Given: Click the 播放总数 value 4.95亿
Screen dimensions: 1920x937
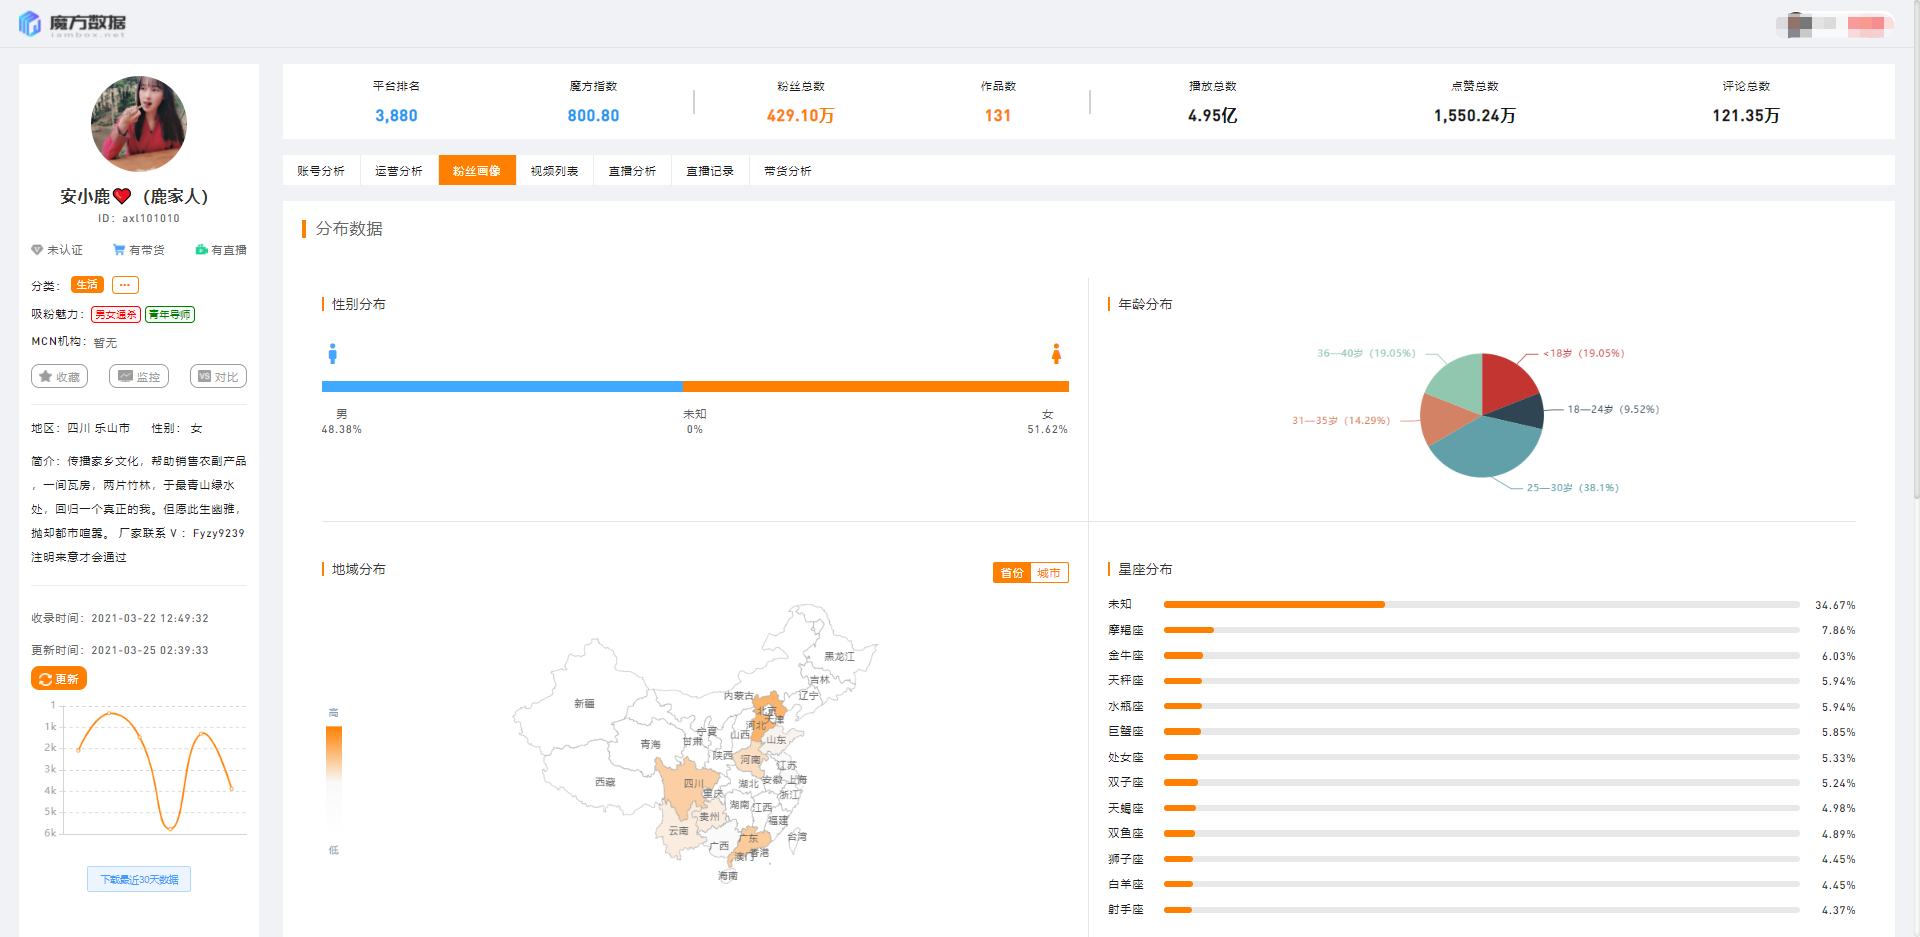Looking at the screenshot, I should click(1212, 116).
